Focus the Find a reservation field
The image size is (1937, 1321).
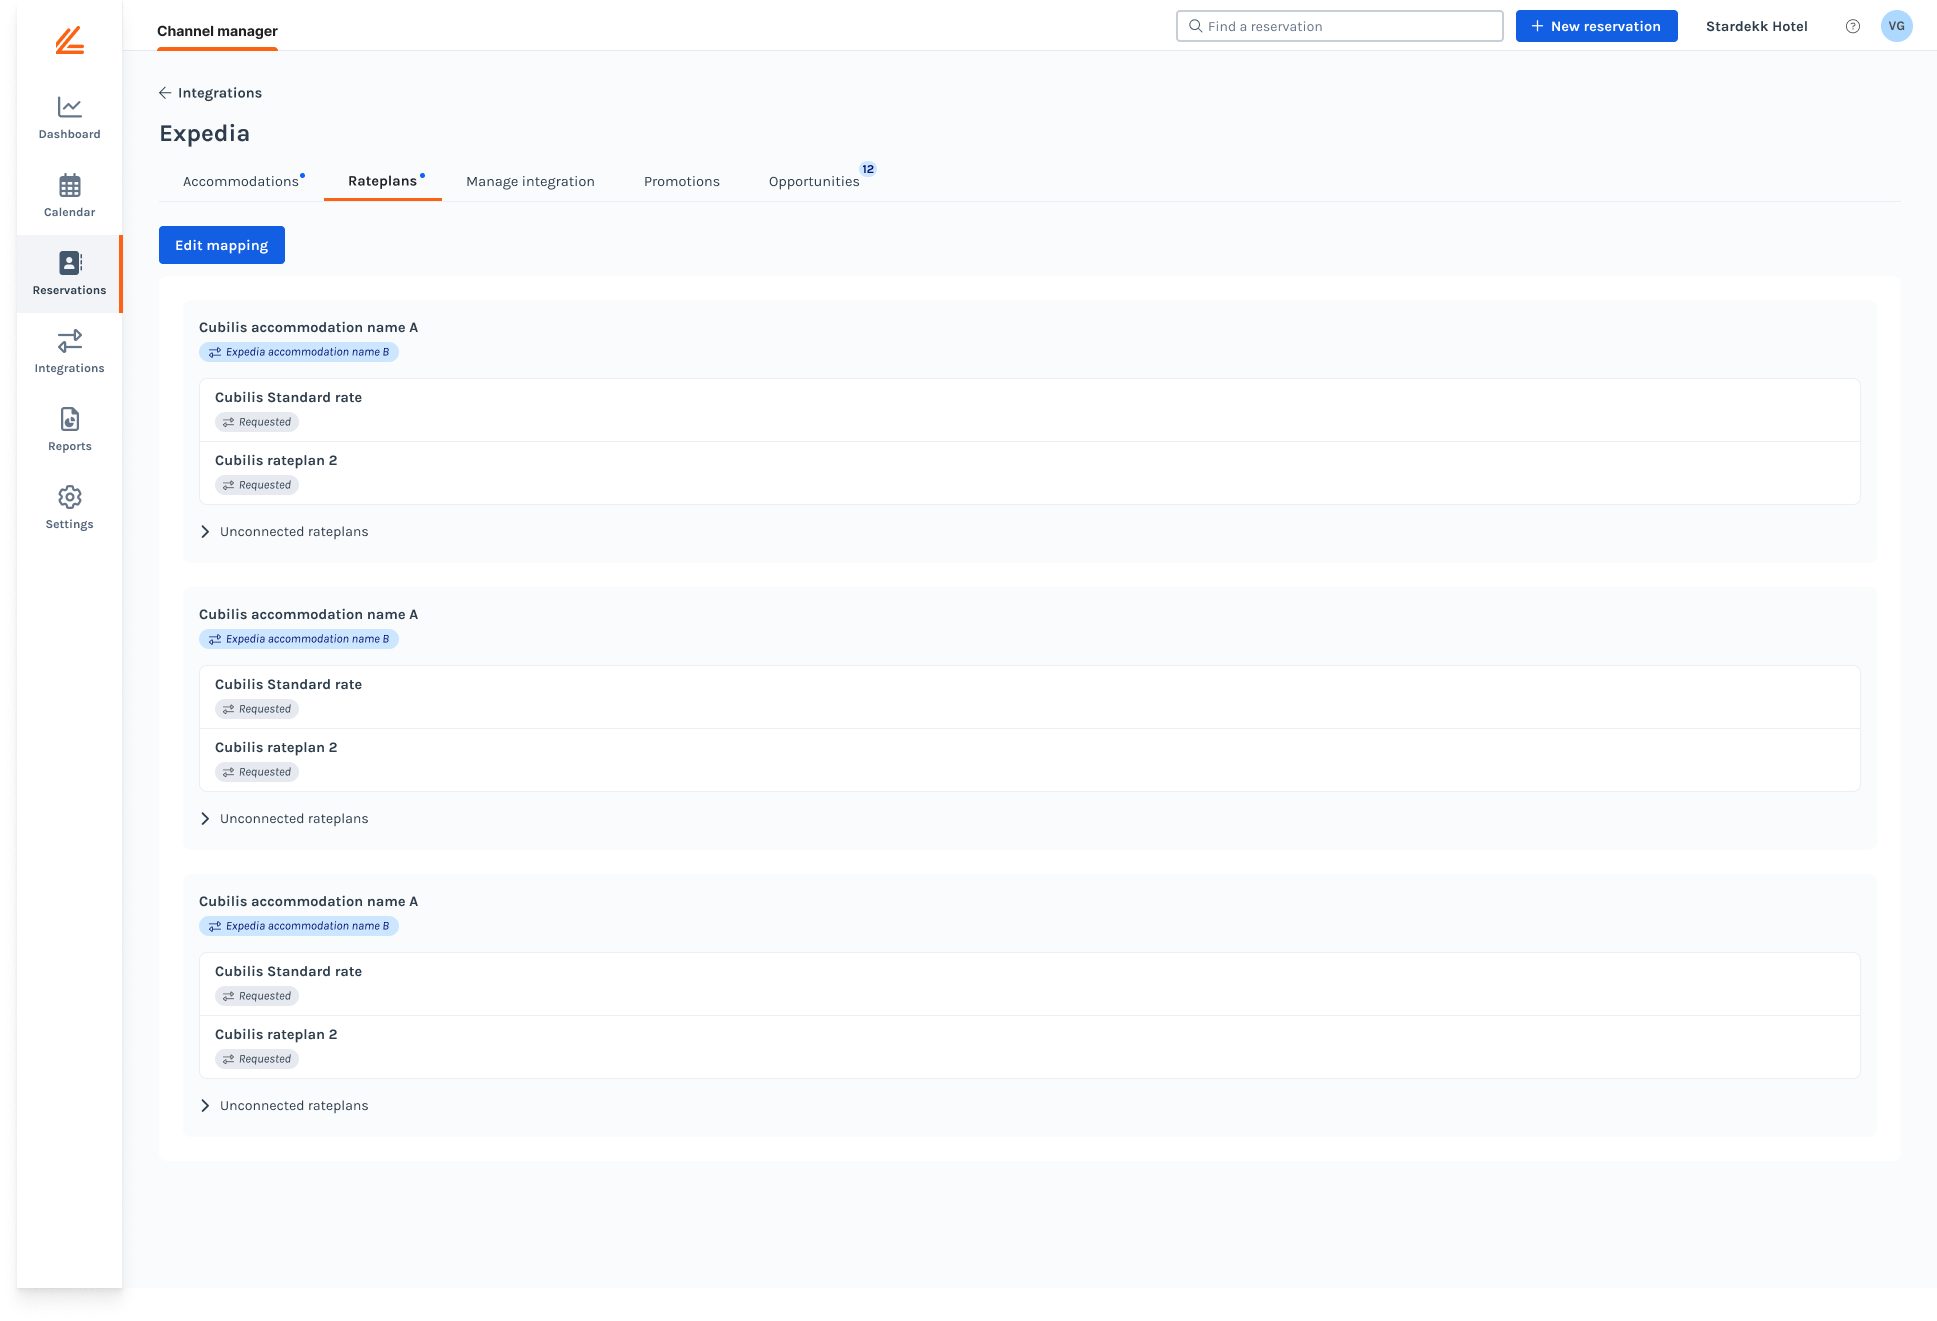pyautogui.click(x=1340, y=27)
